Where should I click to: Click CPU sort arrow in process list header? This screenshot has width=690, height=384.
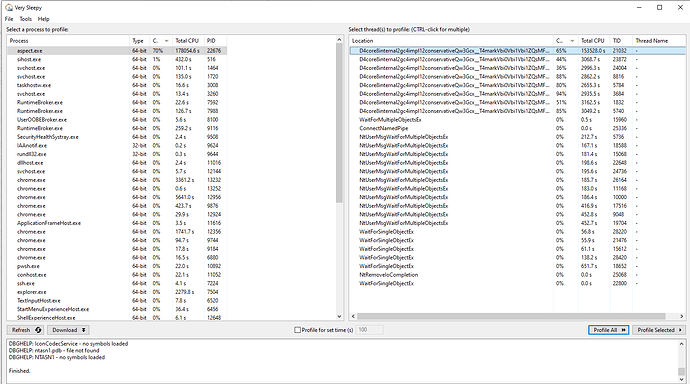tap(166, 41)
